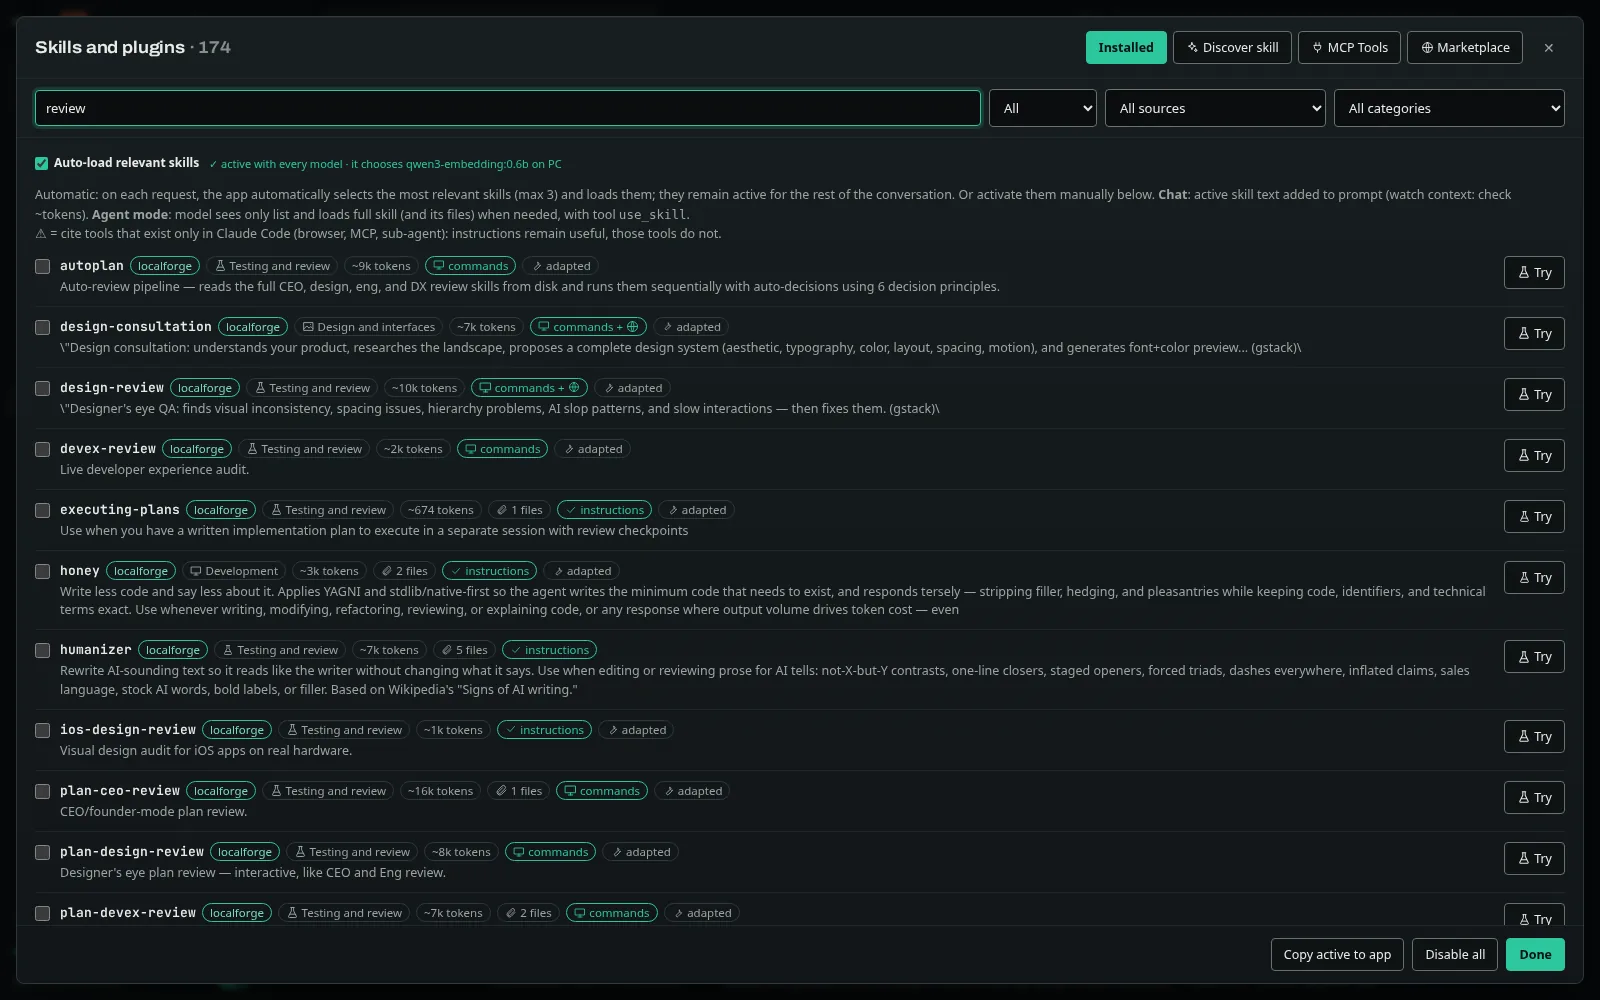Enable the autoplan skill checkbox
1600x1000 pixels.
(42, 266)
